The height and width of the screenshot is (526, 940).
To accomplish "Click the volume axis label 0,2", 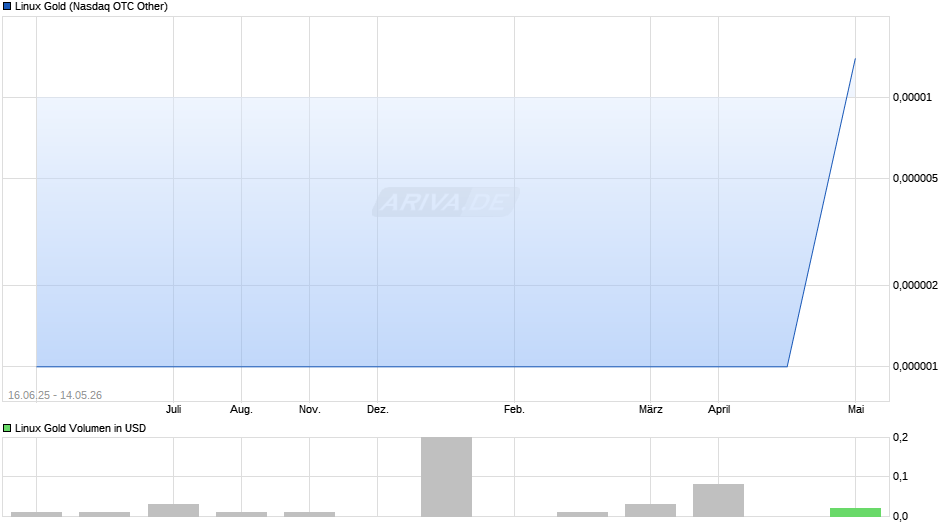I will pos(900,438).
